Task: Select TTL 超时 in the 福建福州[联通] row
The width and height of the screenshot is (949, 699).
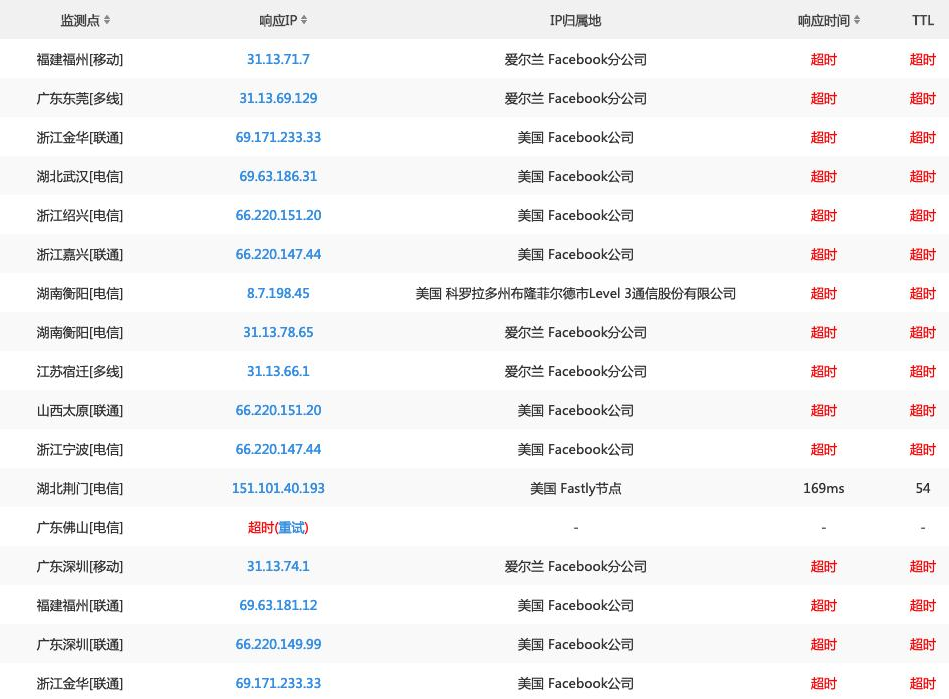Action: 922,605
